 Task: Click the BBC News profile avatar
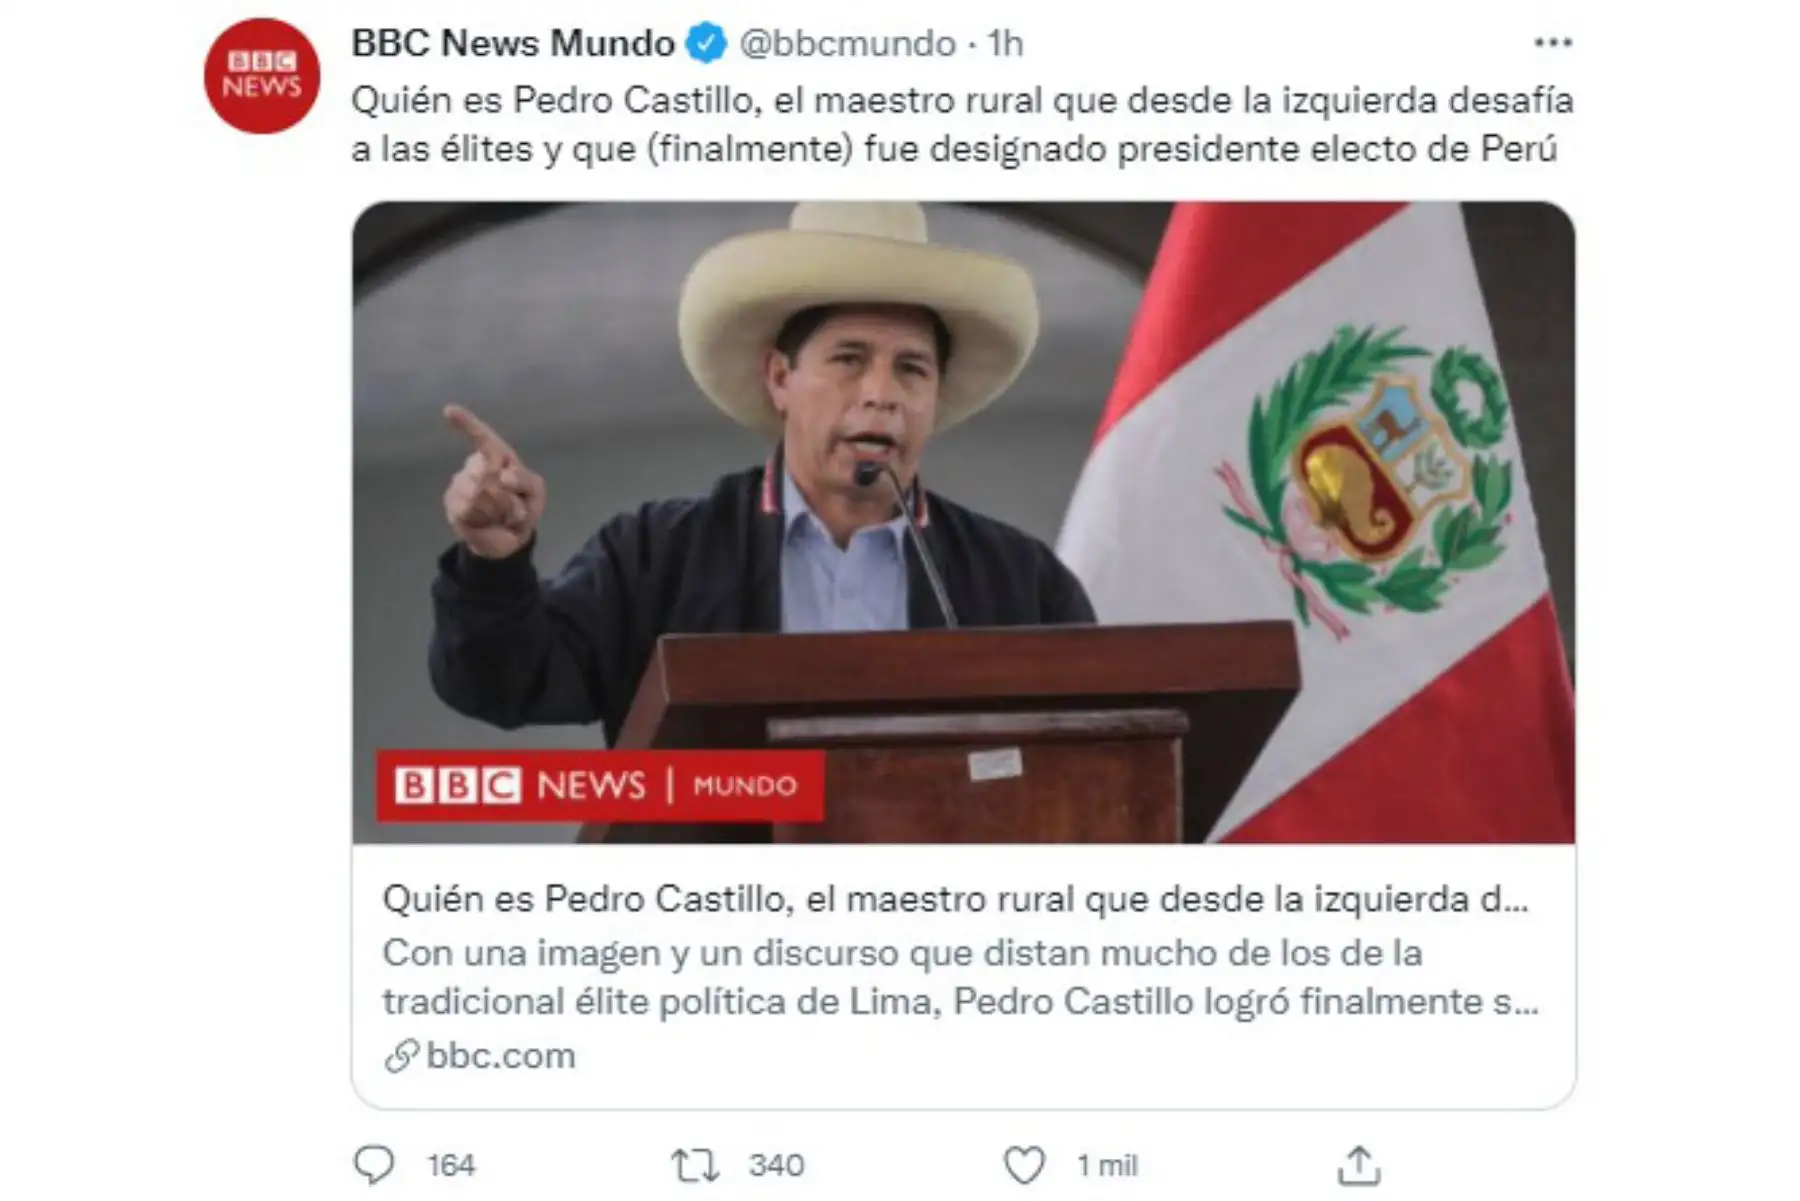pyautogui.click(x=262, y=76)
